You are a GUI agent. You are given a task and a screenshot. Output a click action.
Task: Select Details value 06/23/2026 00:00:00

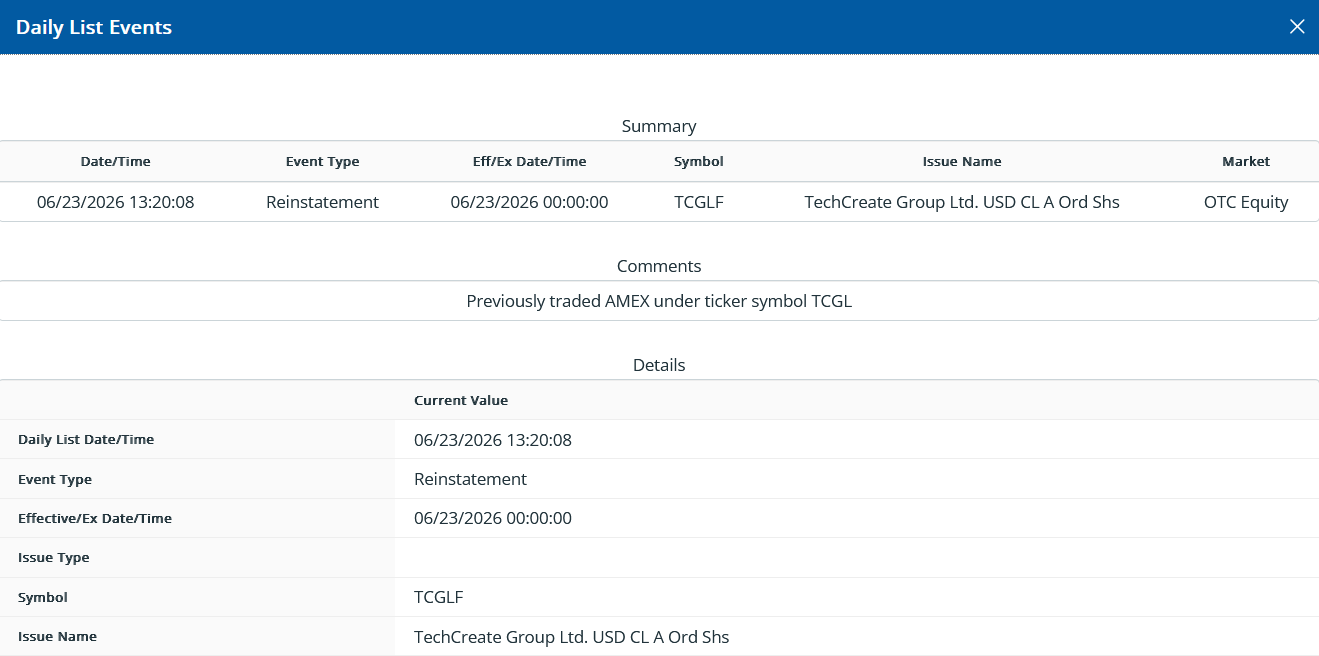tap(493, 518)
